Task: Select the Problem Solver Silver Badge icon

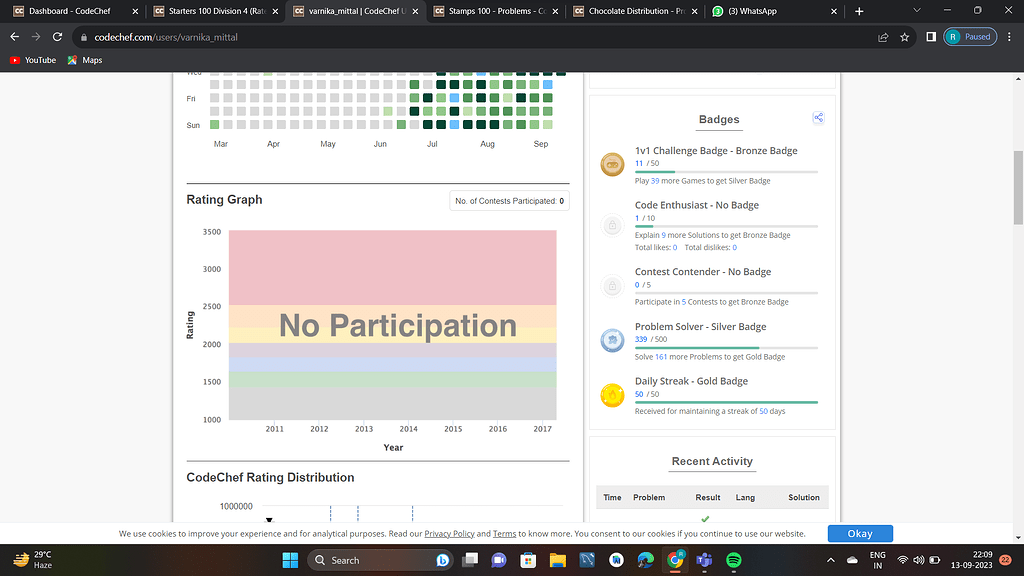Action: click(x=612, y=340)
